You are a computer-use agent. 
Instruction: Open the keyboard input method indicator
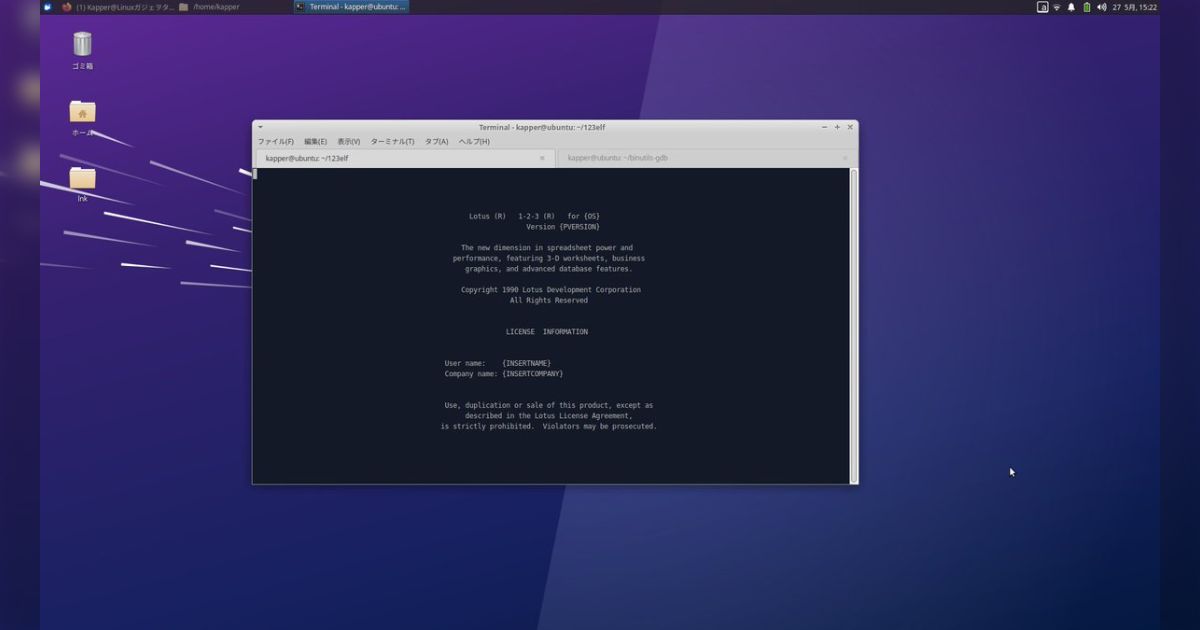point(1043,7)
